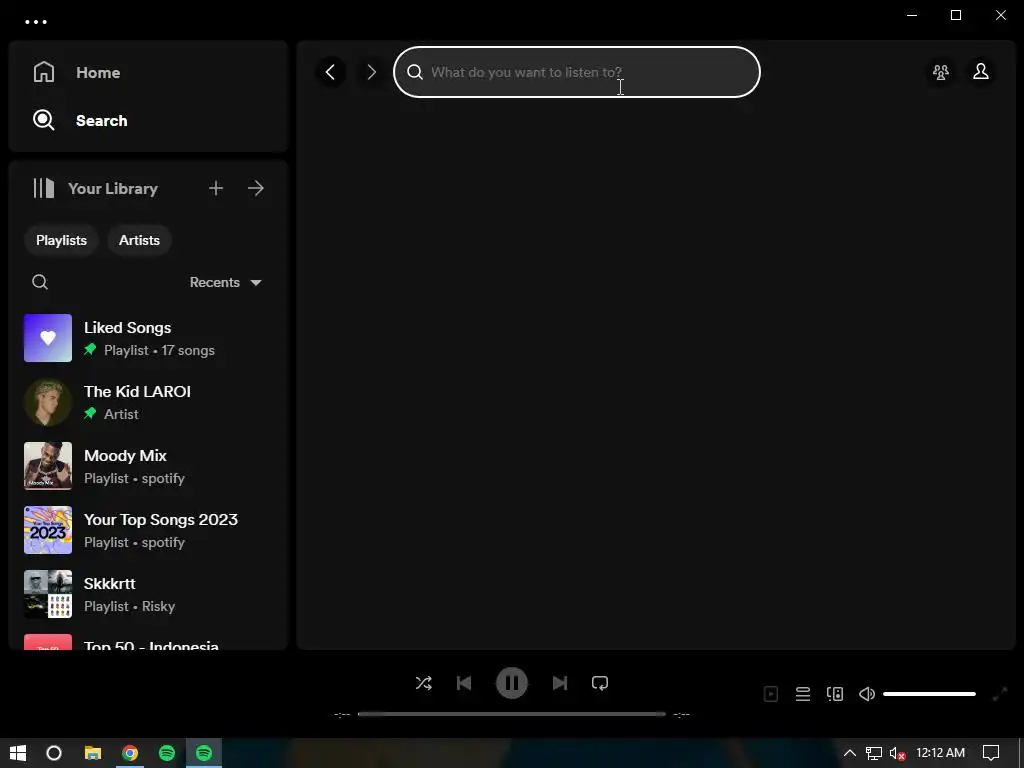This screenshot has height=768, width=1024.
Task: Open the Friend Activity icon
Action: click(x=940, y=72)
